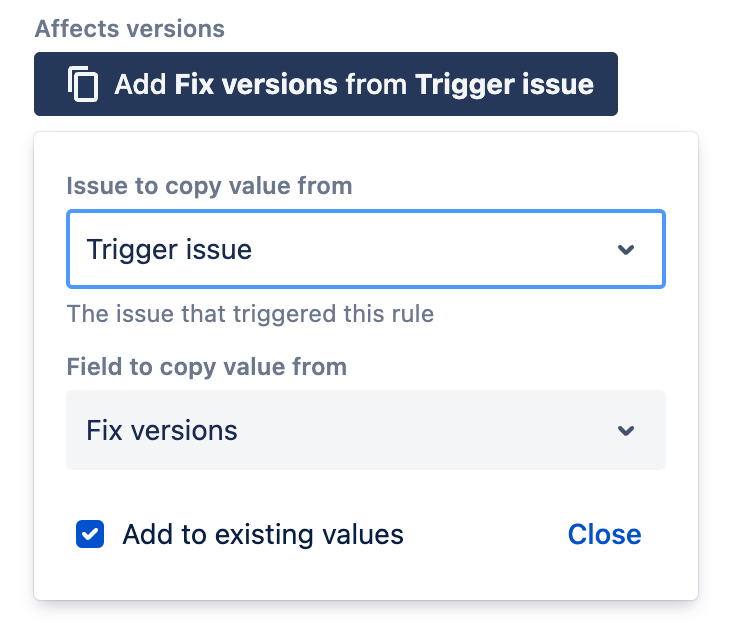Viewport: 732px width, 632px height.
Task: Open the 'Issue to copy value from' dropdown
Action: pos(366,249)
